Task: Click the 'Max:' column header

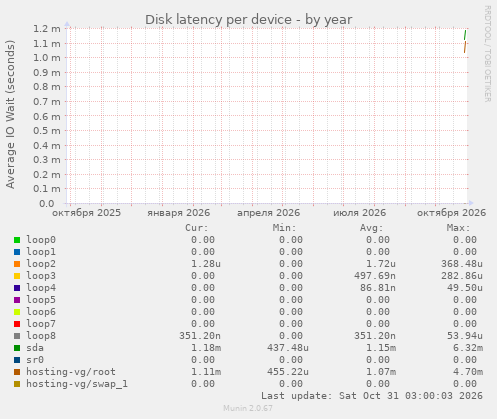Action: click(x=458, y=228)
